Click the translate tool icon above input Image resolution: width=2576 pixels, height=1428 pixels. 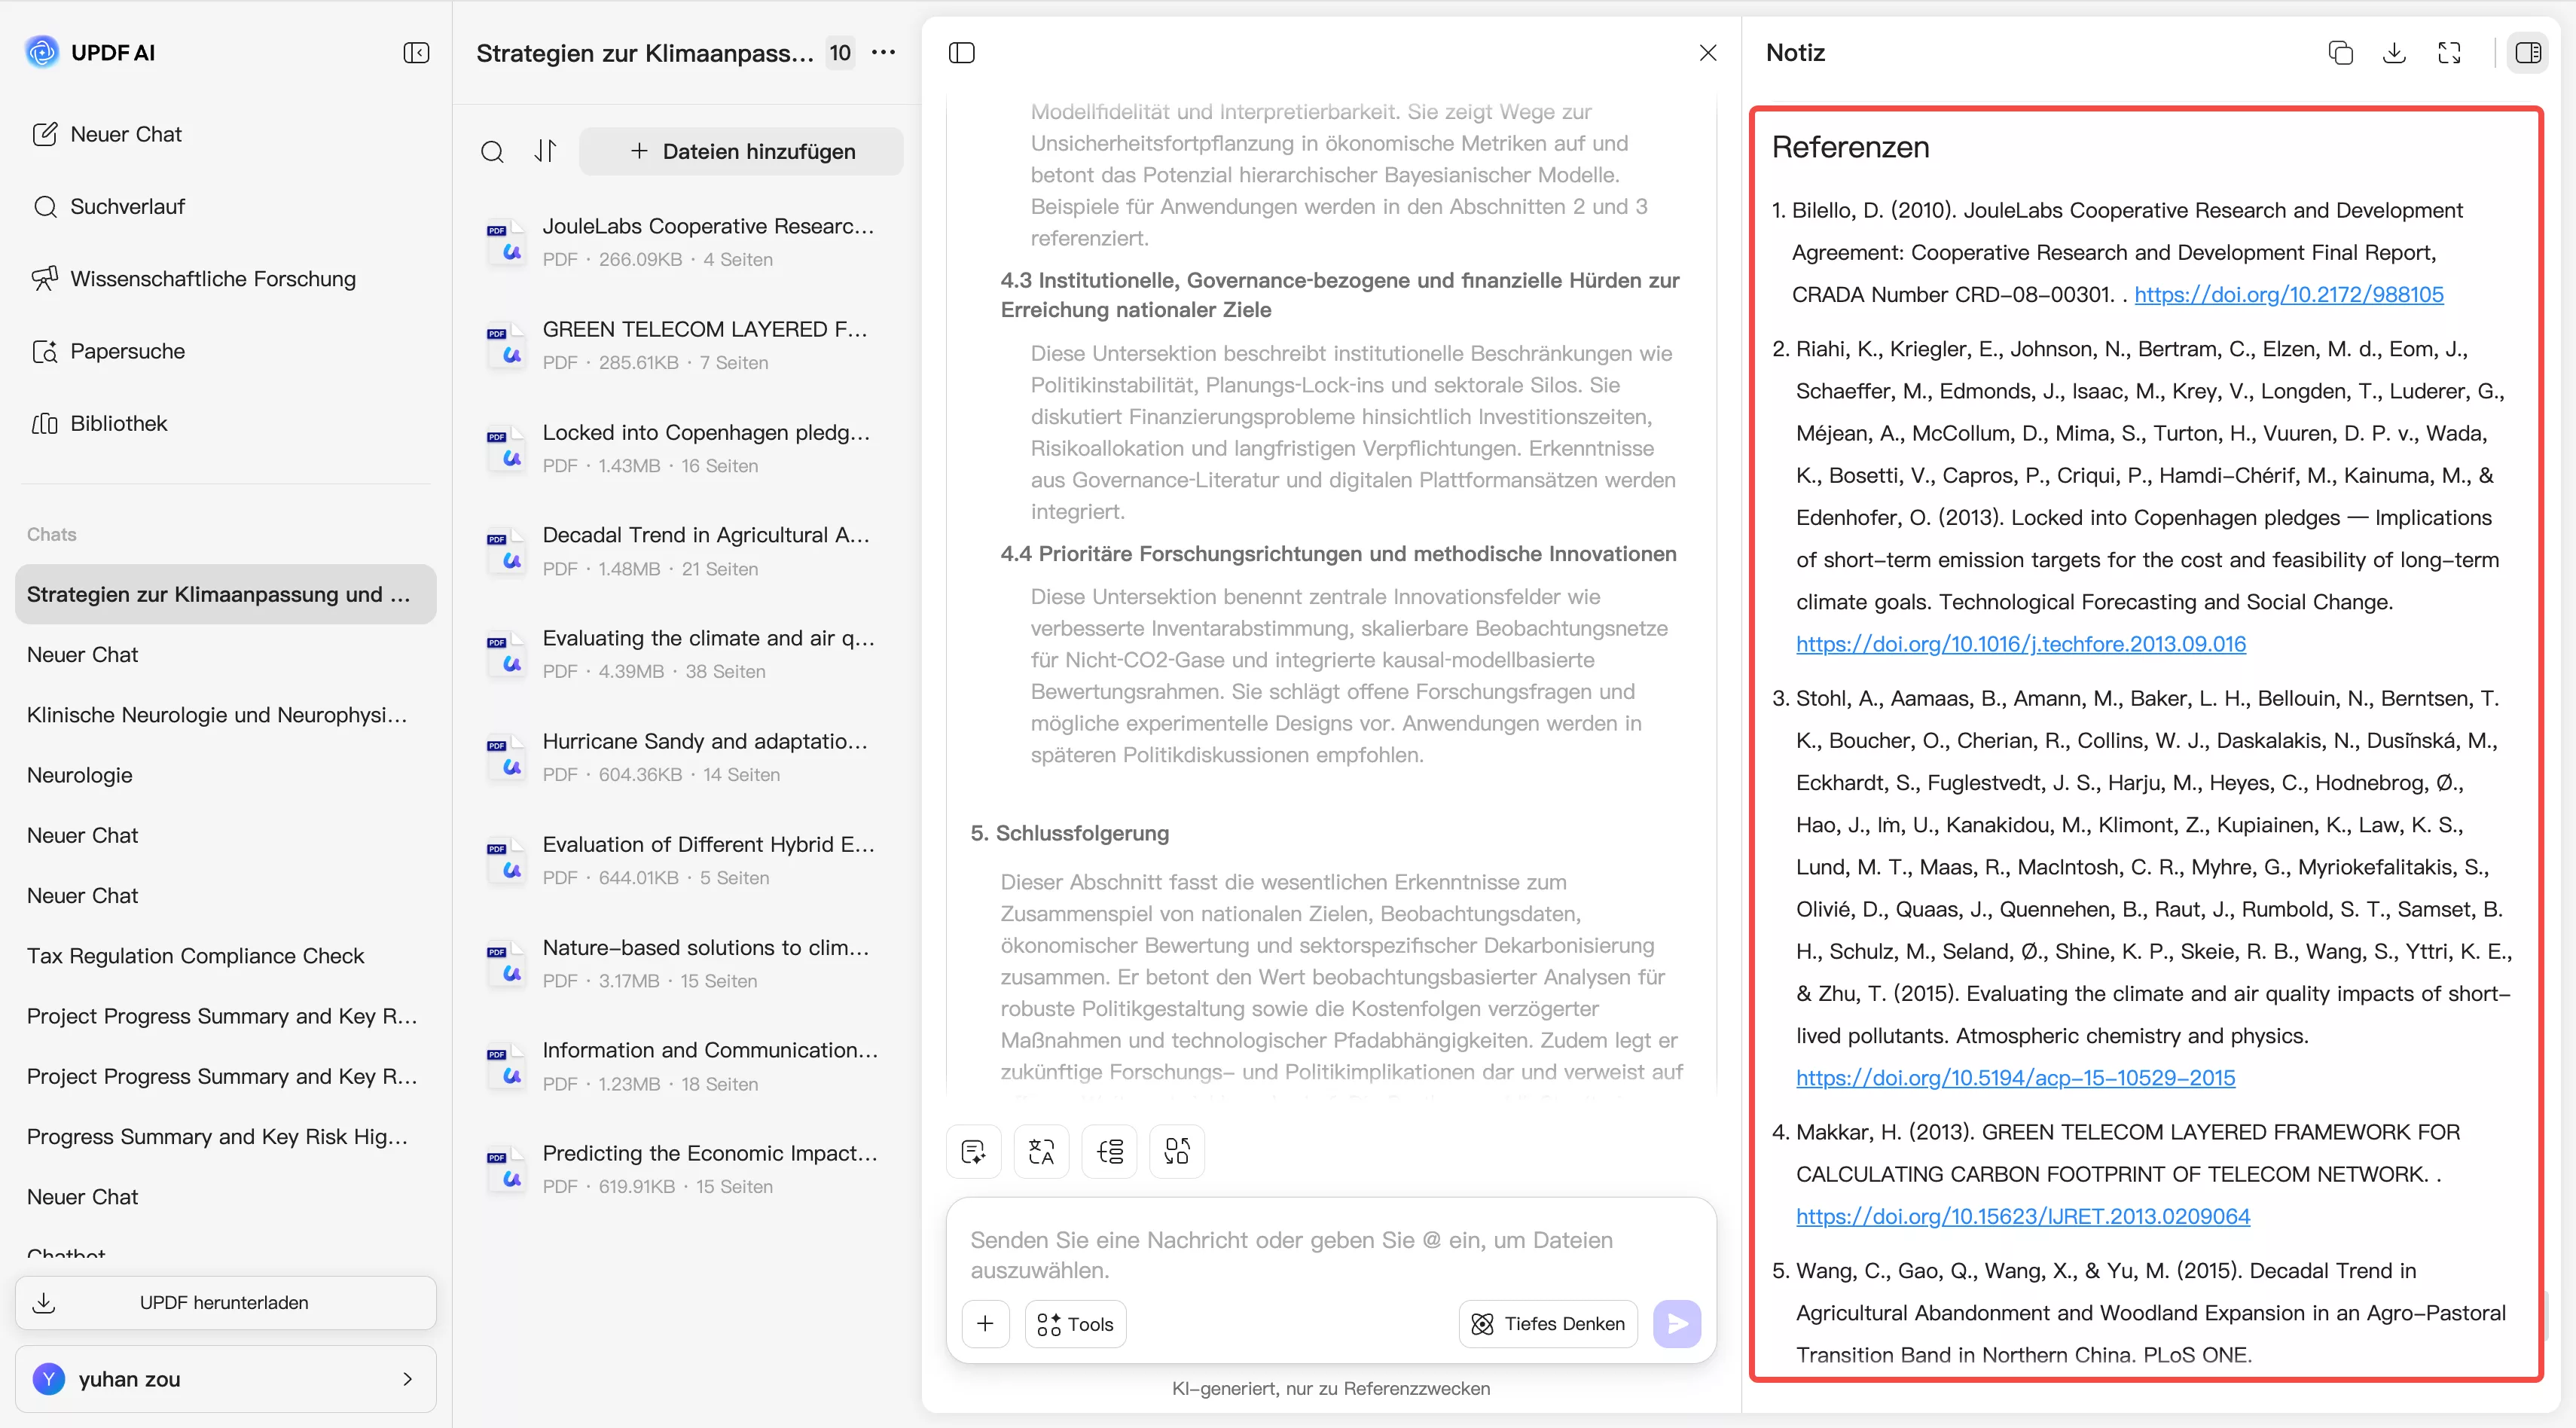[x=1041, y=1152]
